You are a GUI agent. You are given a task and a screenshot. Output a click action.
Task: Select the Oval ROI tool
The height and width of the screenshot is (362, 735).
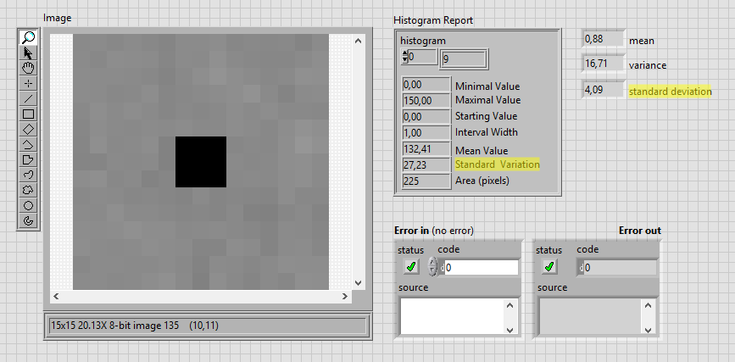click(29, 205)
